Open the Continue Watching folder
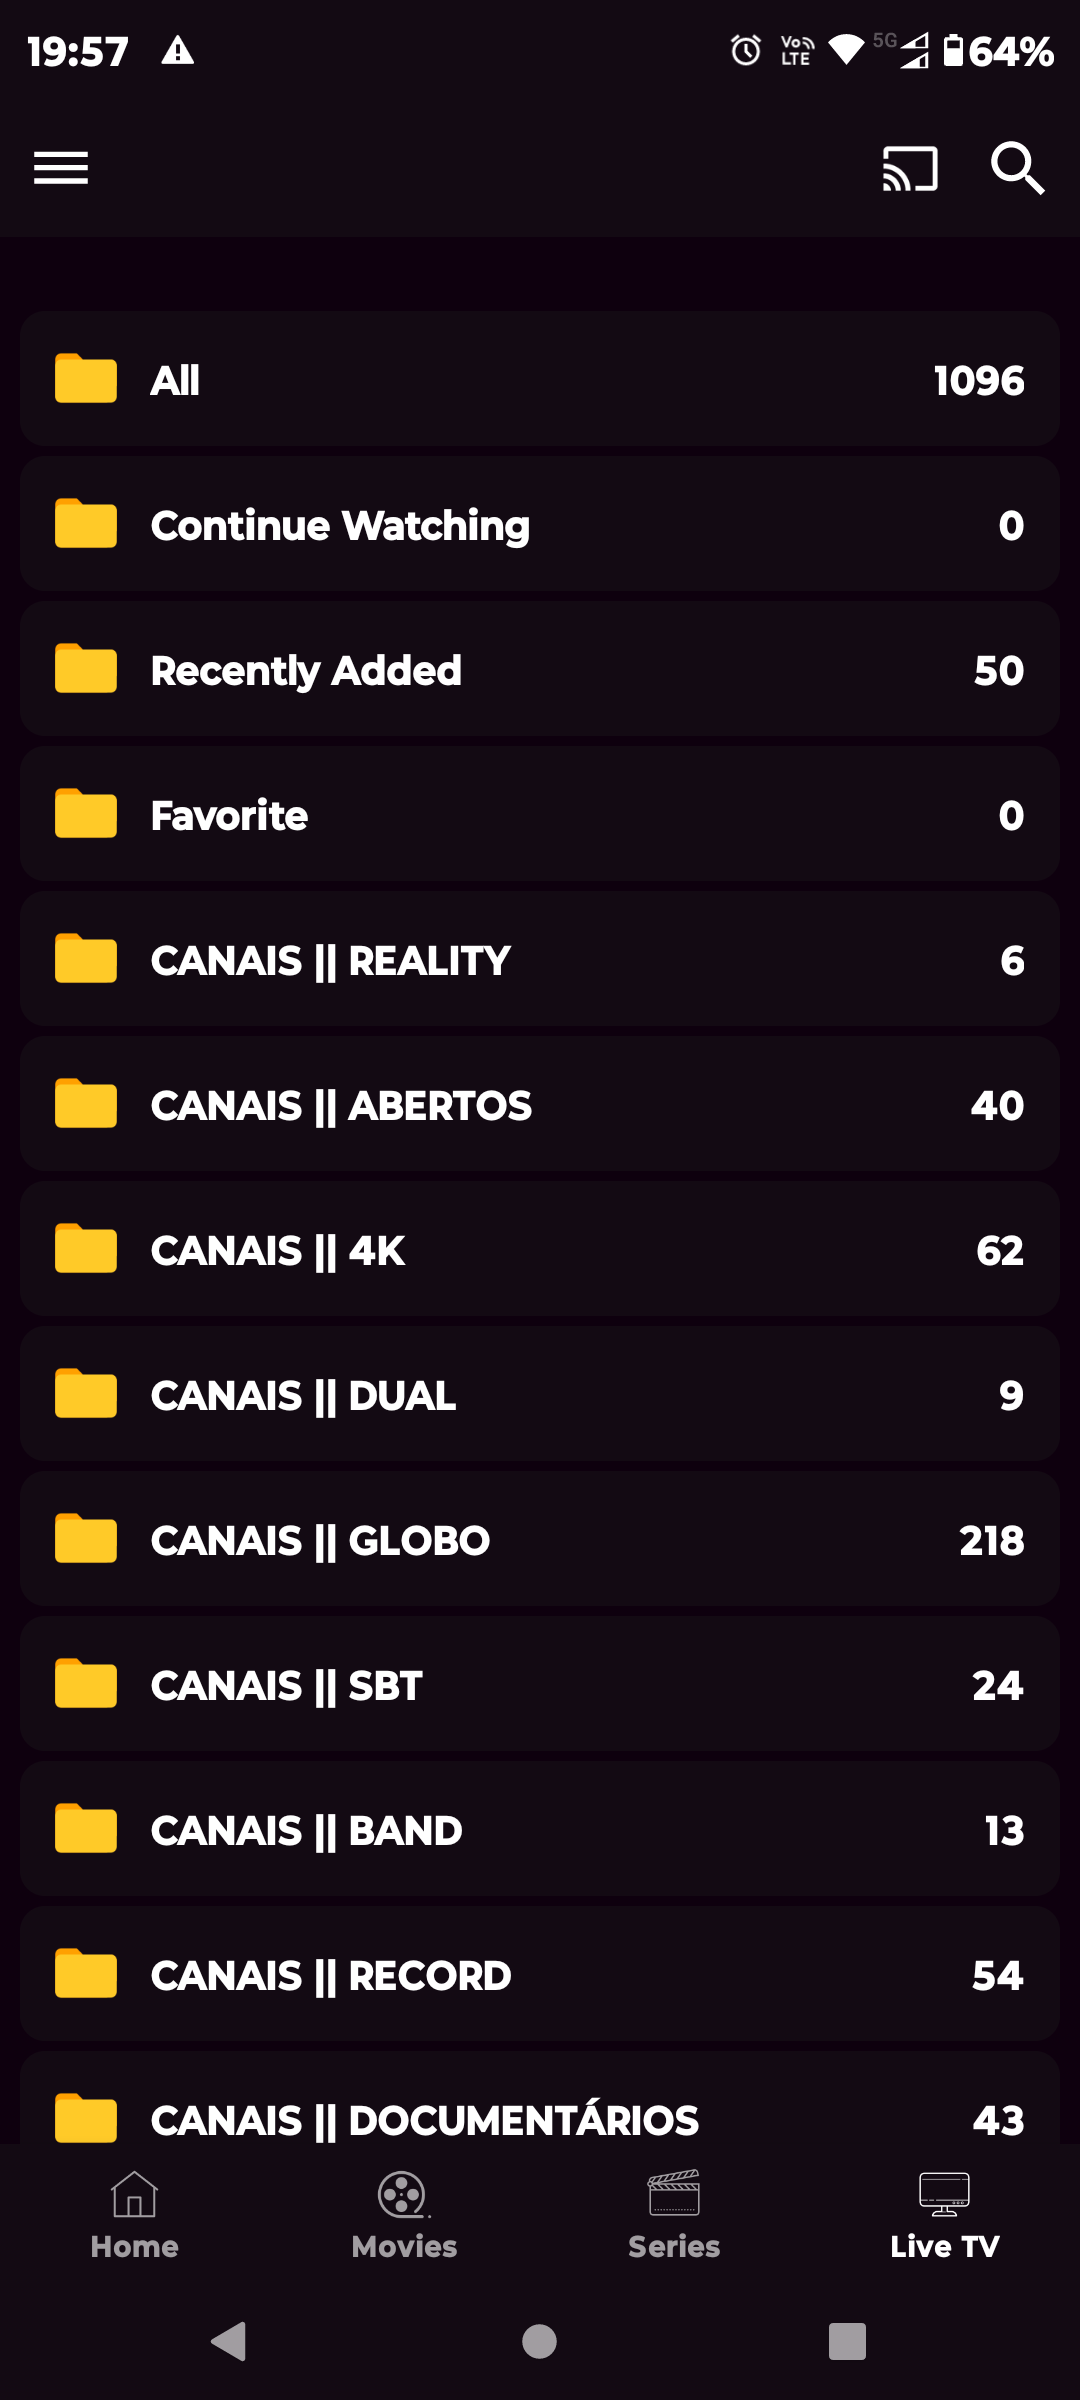Viewport: 1080px width, 2400px height. click(540, 524)
